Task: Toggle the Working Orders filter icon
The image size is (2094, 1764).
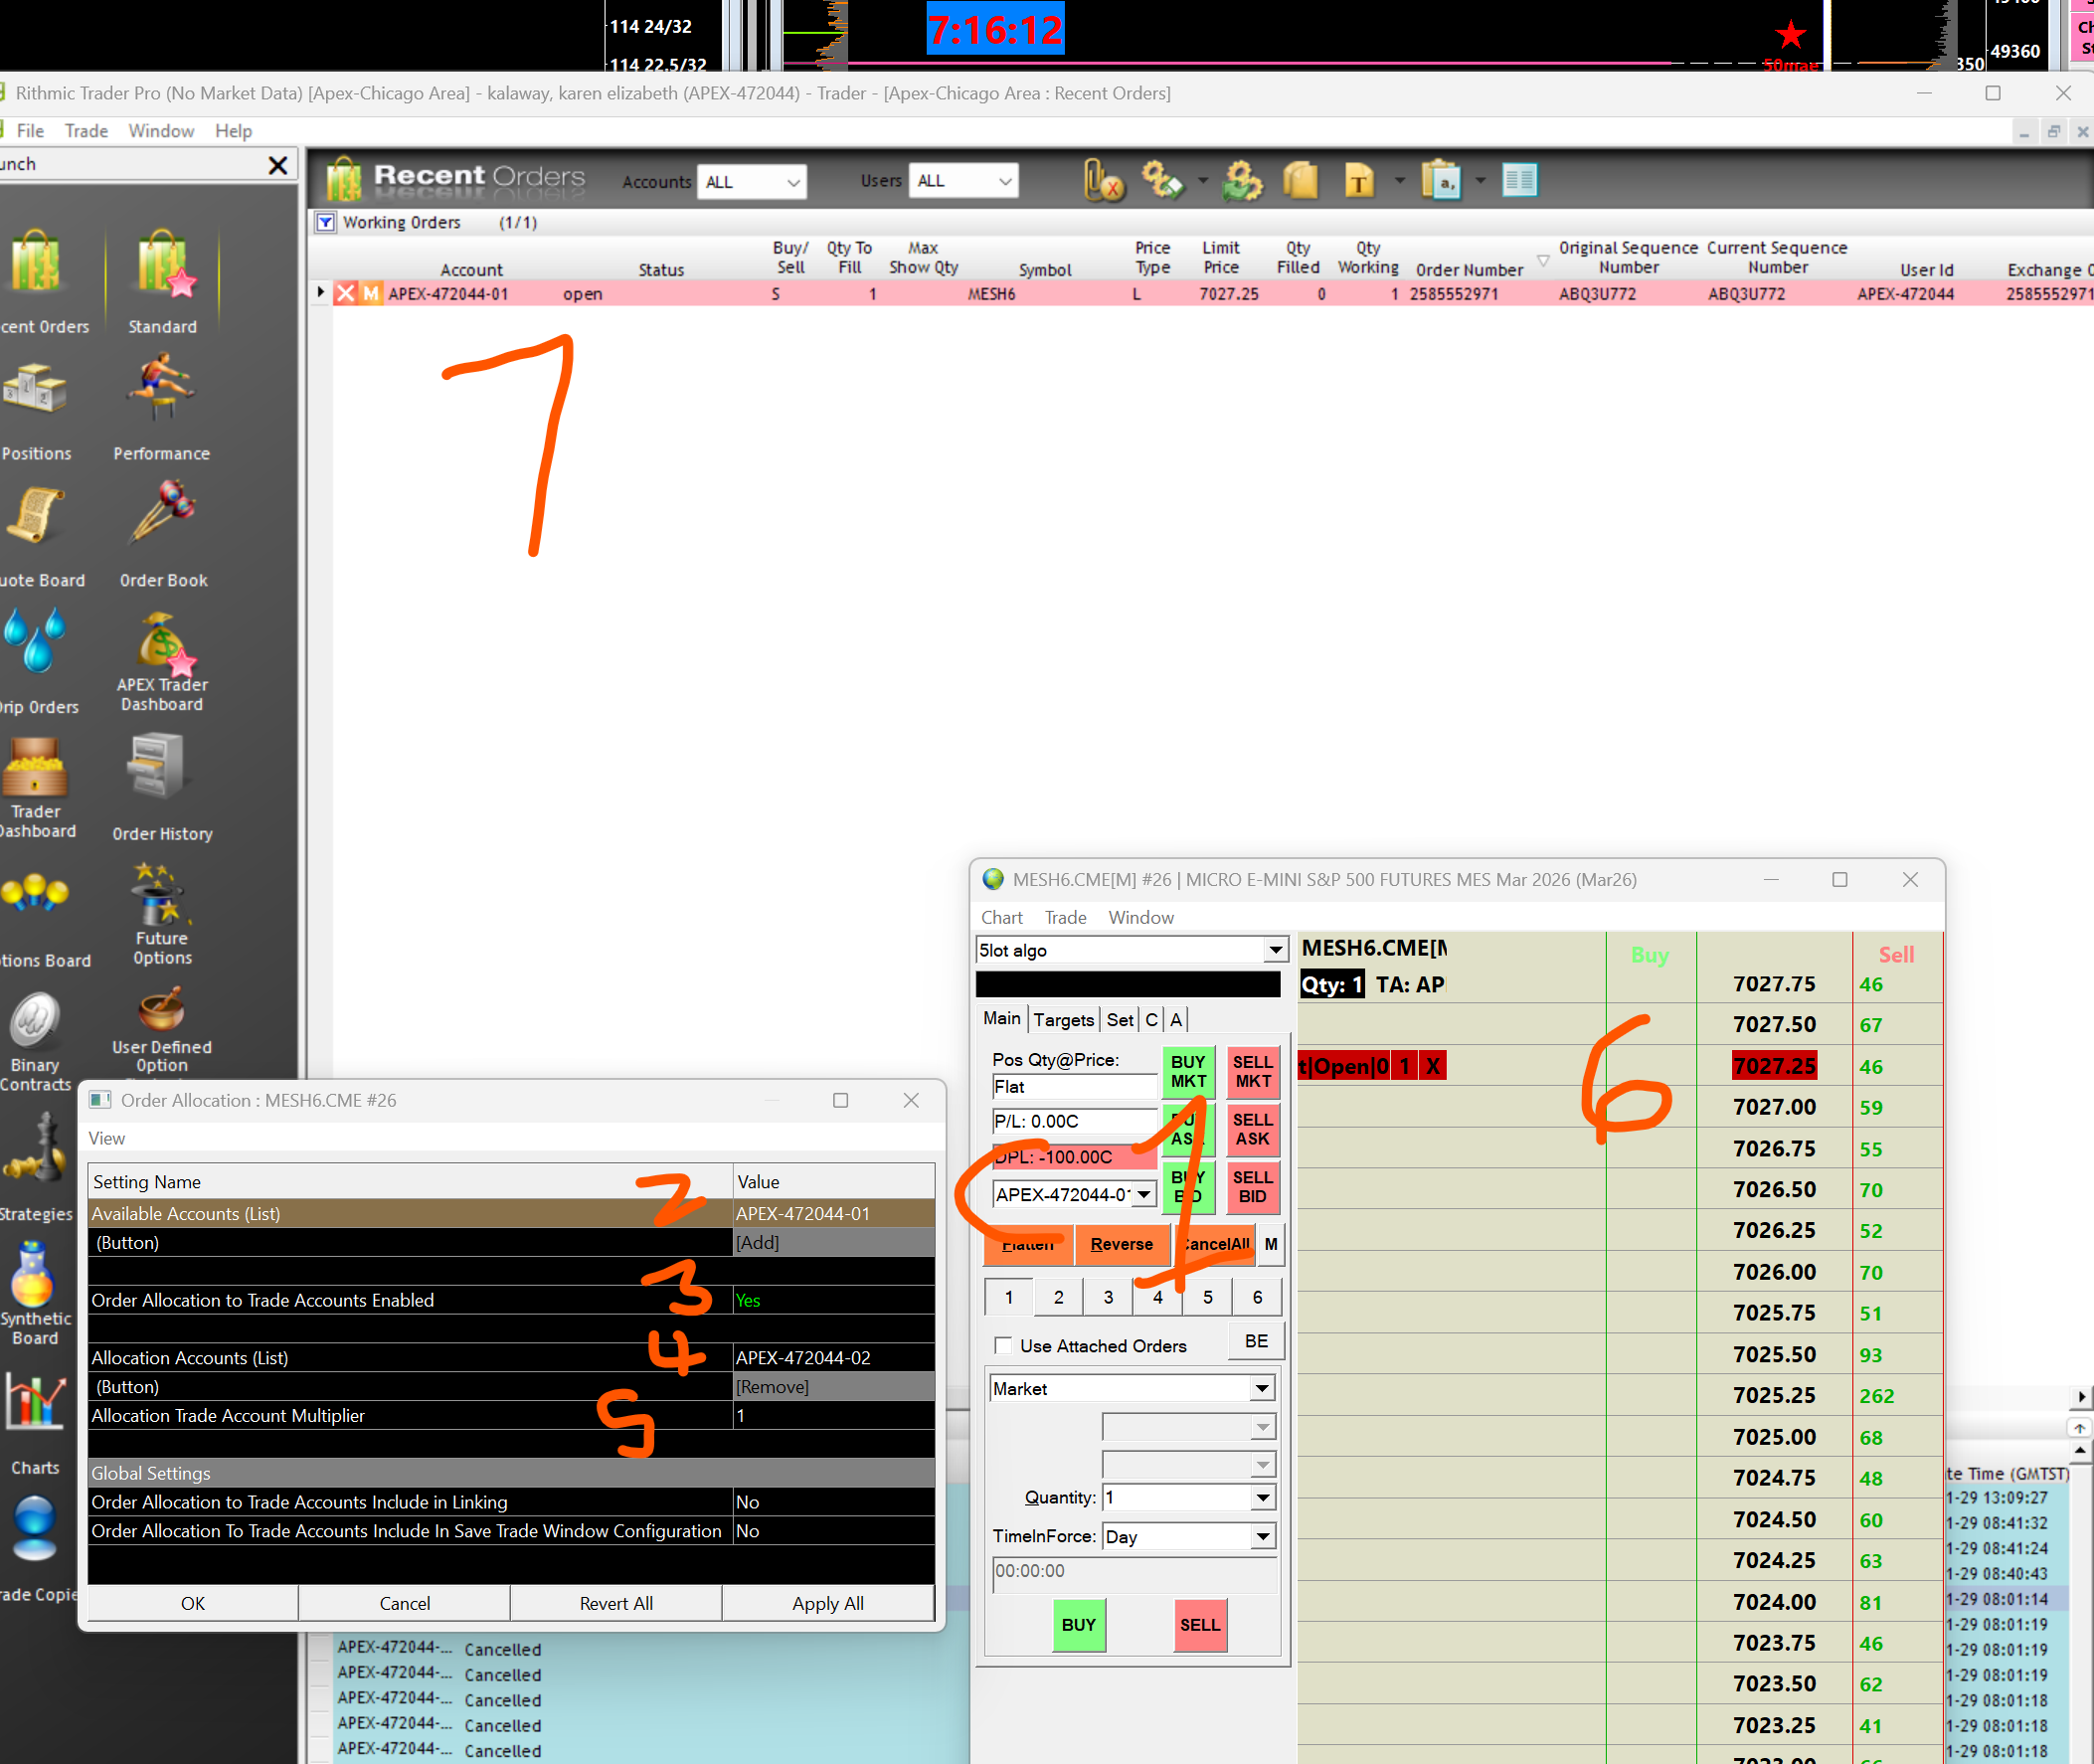Action: point(325,222)
